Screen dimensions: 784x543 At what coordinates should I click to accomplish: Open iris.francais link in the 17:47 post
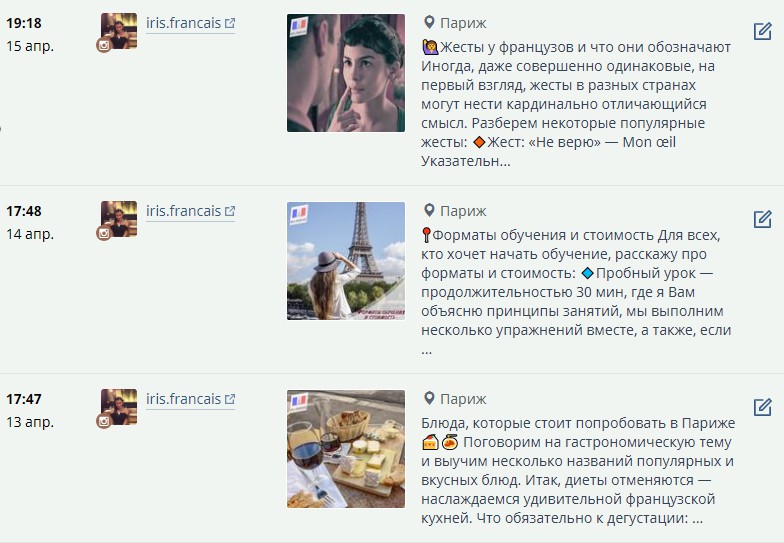184,399
